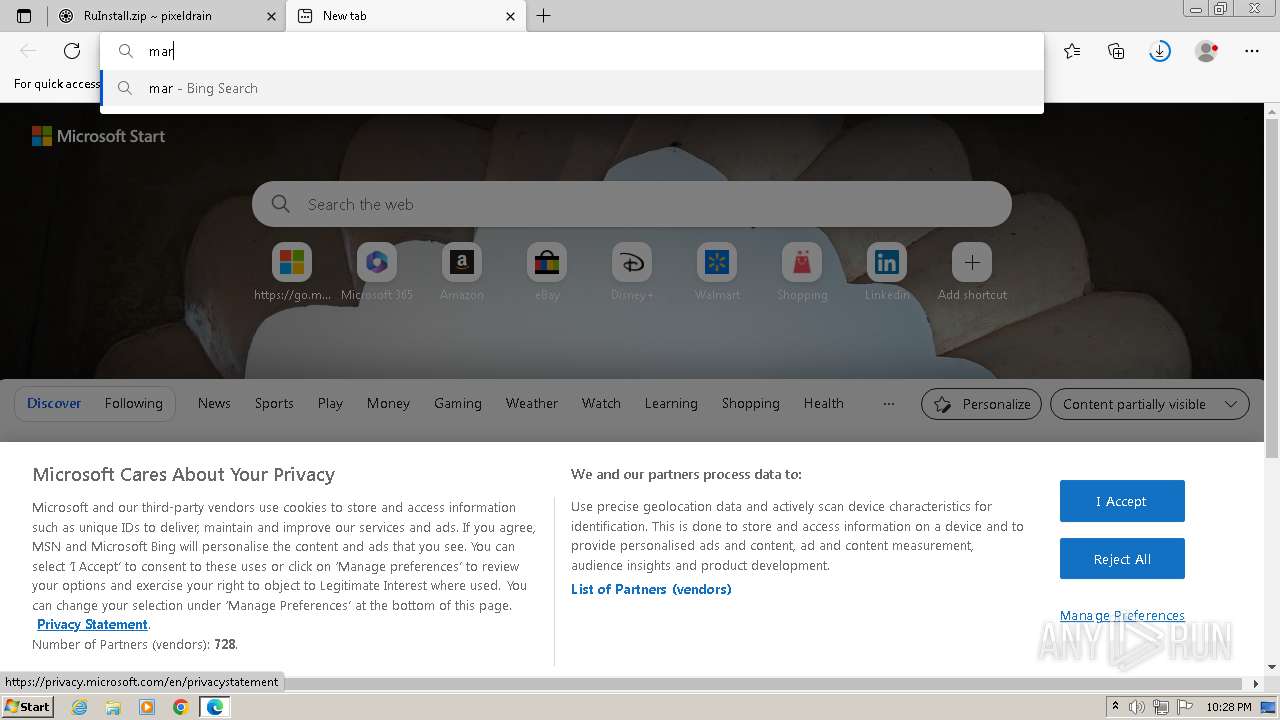Show more feed categories via ellipsis
Viewport: 1280px width, 720px height.
tap(888, 404)
